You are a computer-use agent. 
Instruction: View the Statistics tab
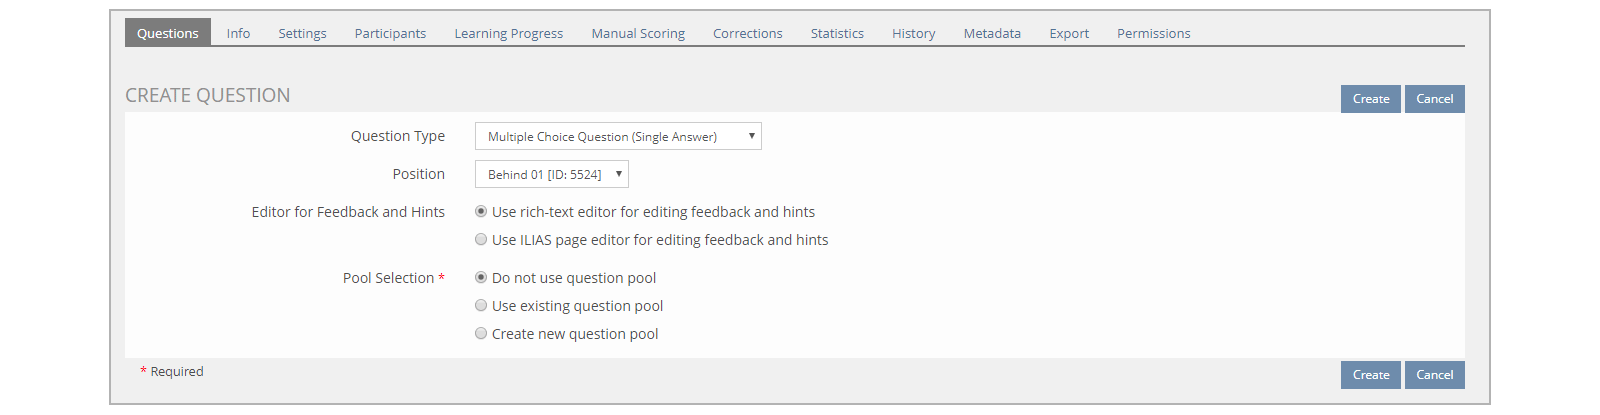(837, 33)
